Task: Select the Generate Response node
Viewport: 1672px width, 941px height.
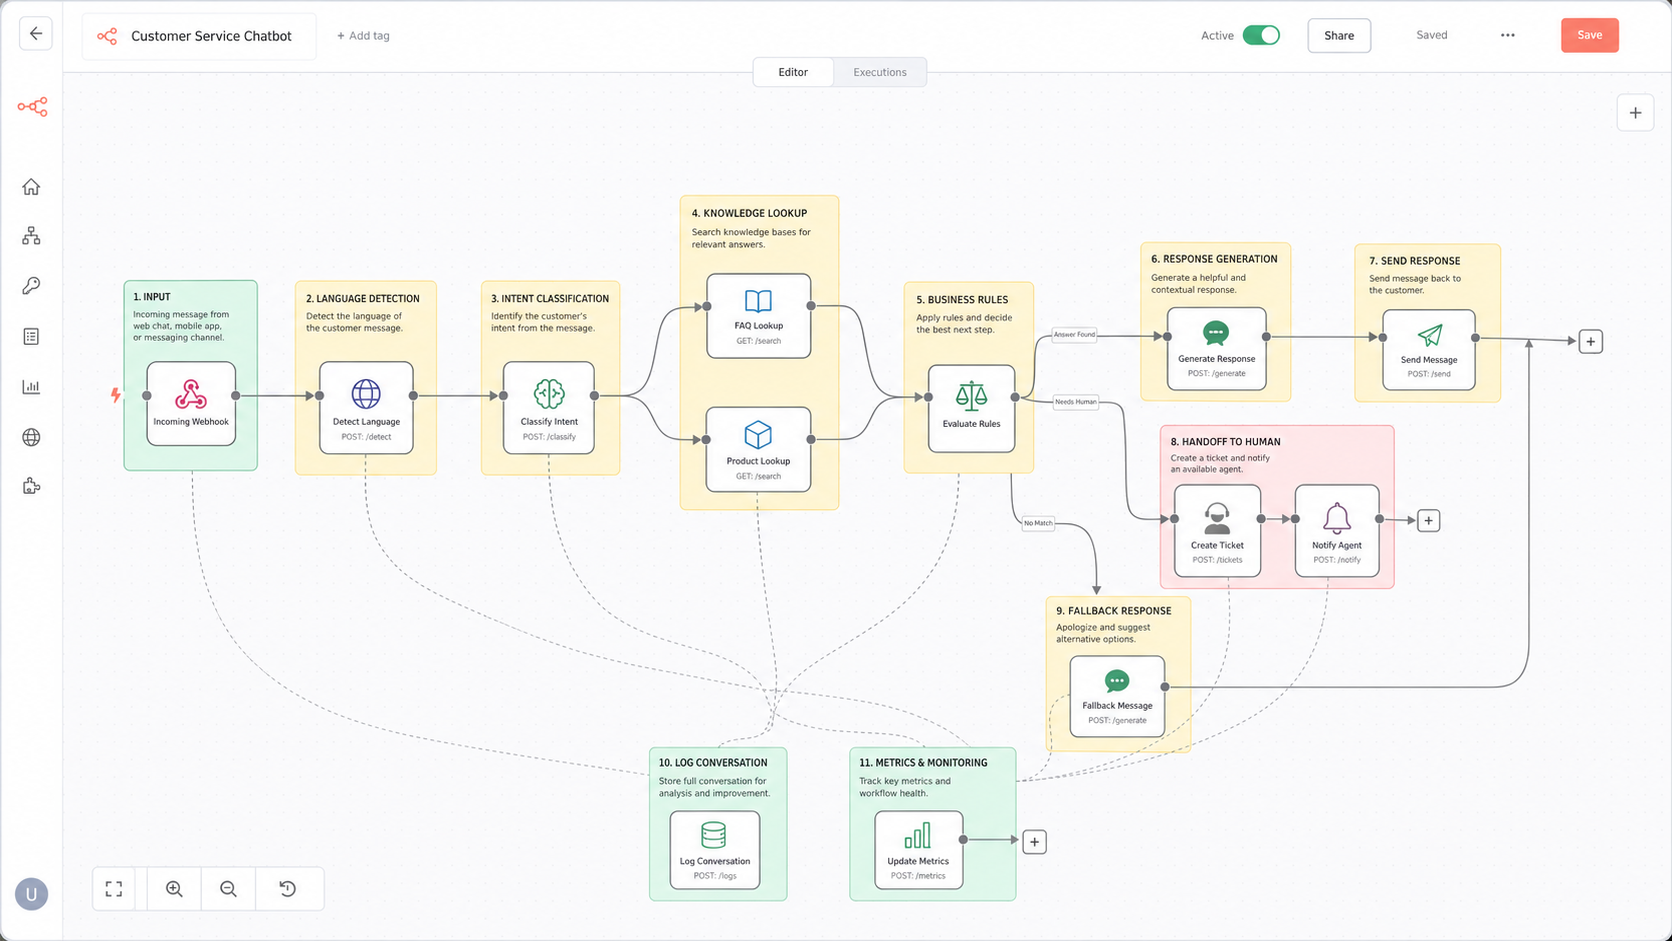Action: 1216,349
